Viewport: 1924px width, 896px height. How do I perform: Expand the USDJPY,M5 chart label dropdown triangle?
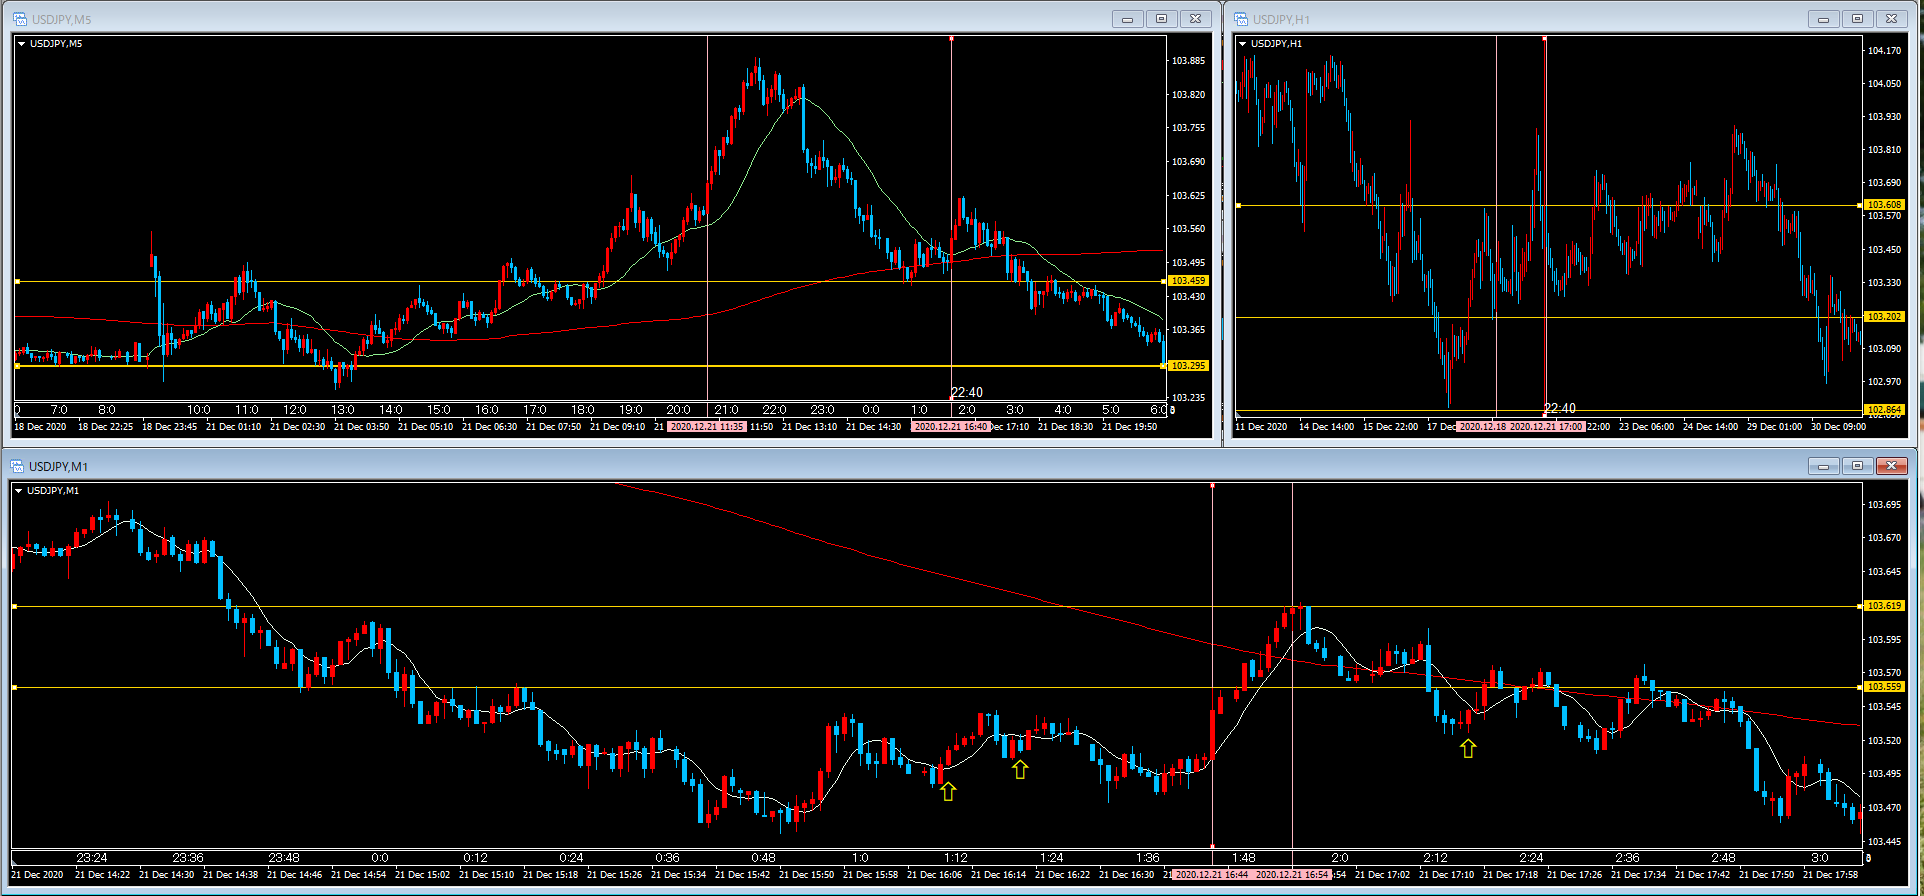coord(21,44)
